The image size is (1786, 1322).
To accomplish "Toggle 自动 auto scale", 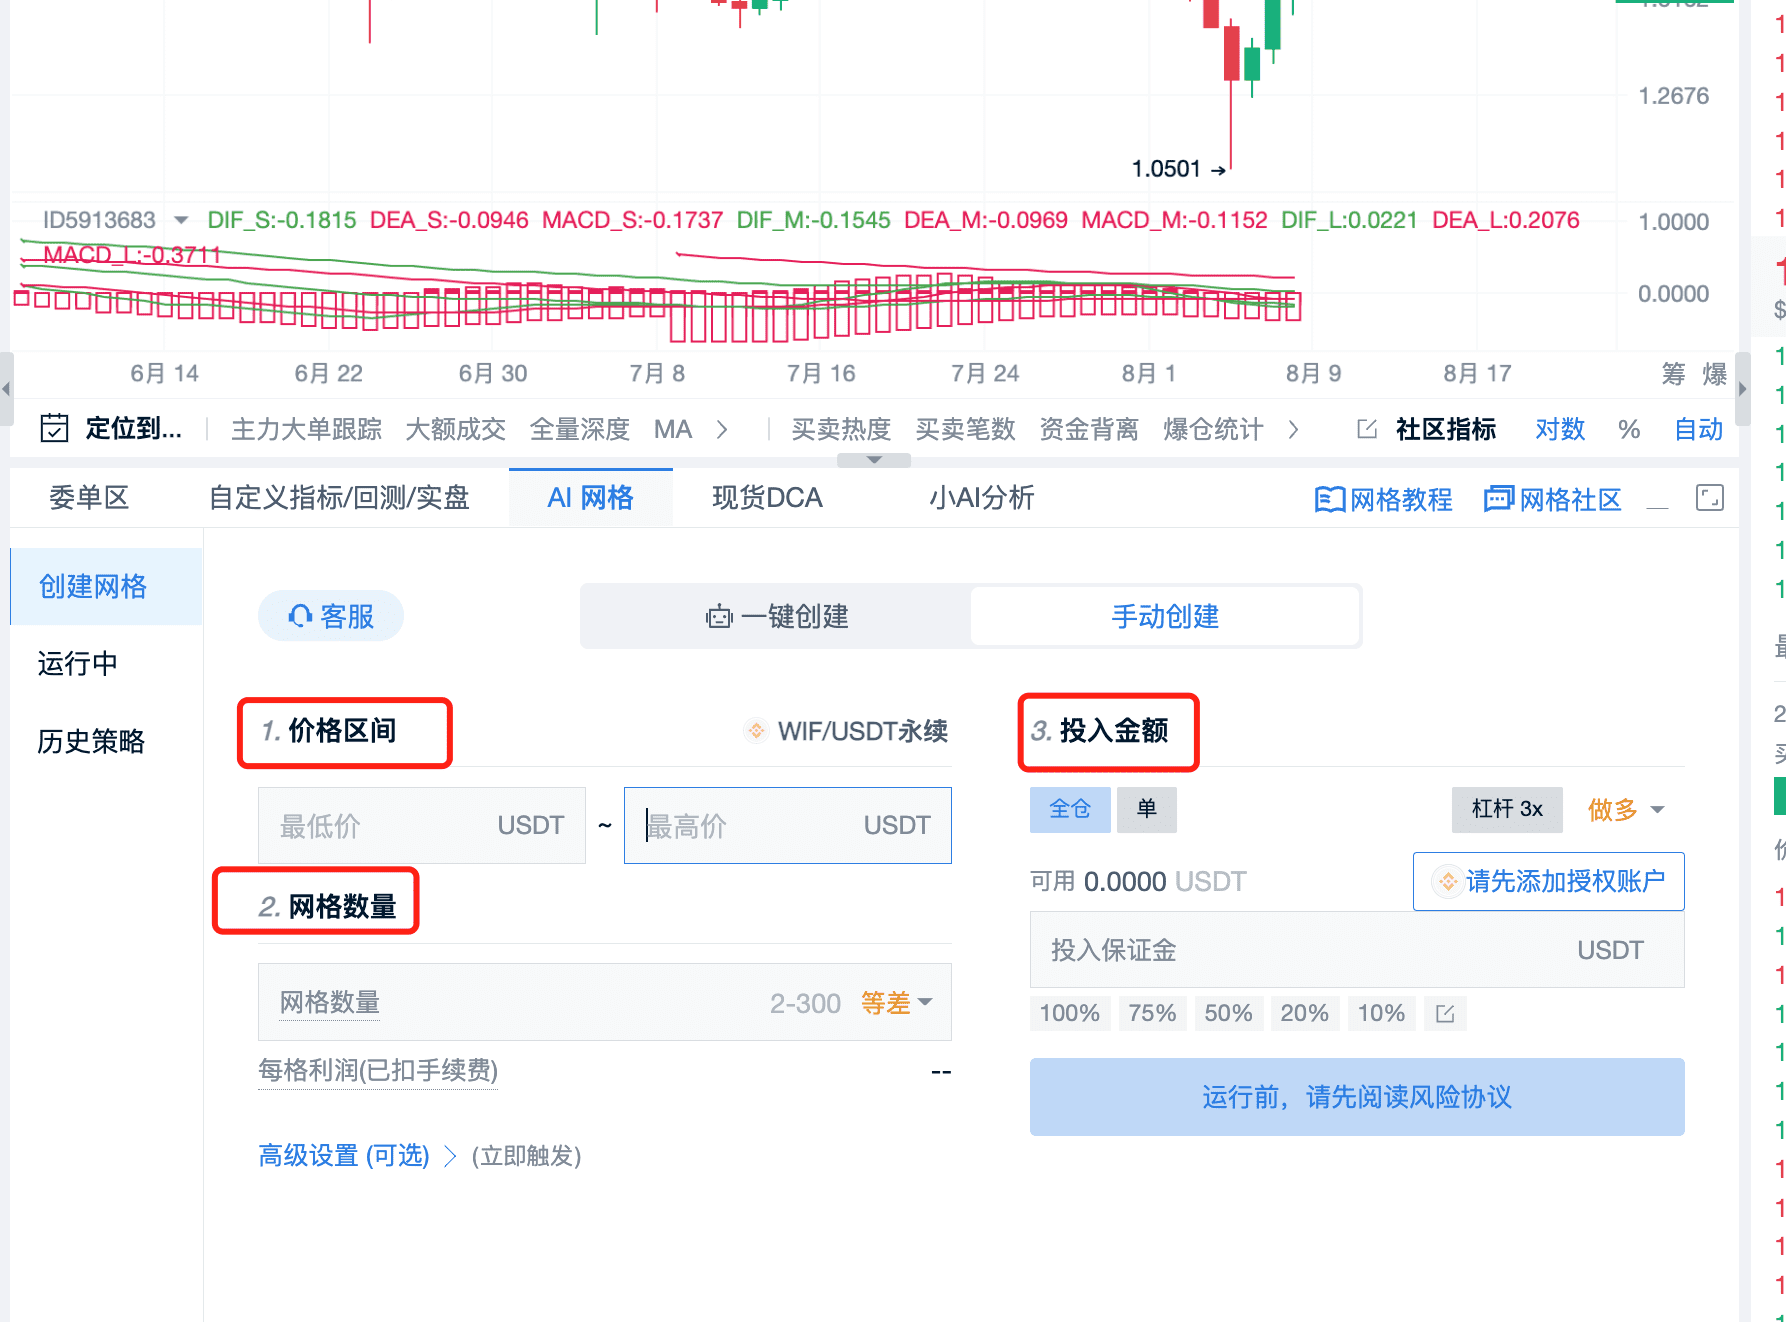I will tap(1698, 429).
